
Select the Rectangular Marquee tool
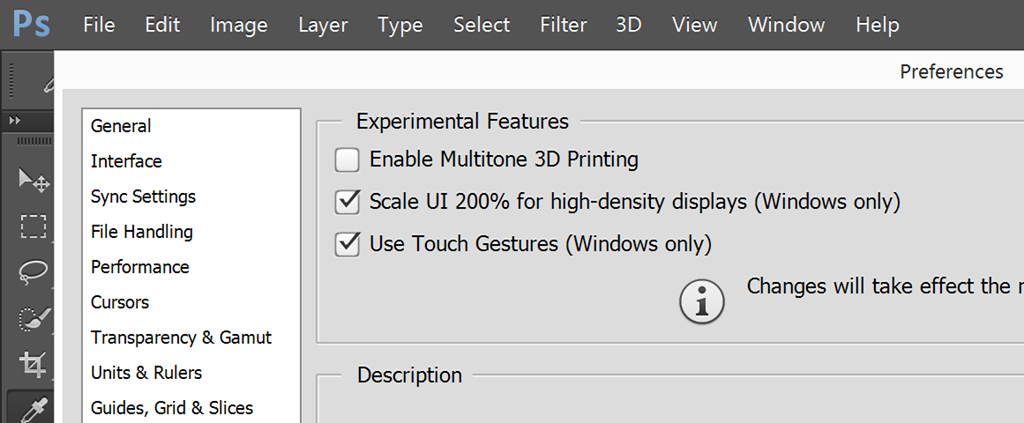click(33, 227)
